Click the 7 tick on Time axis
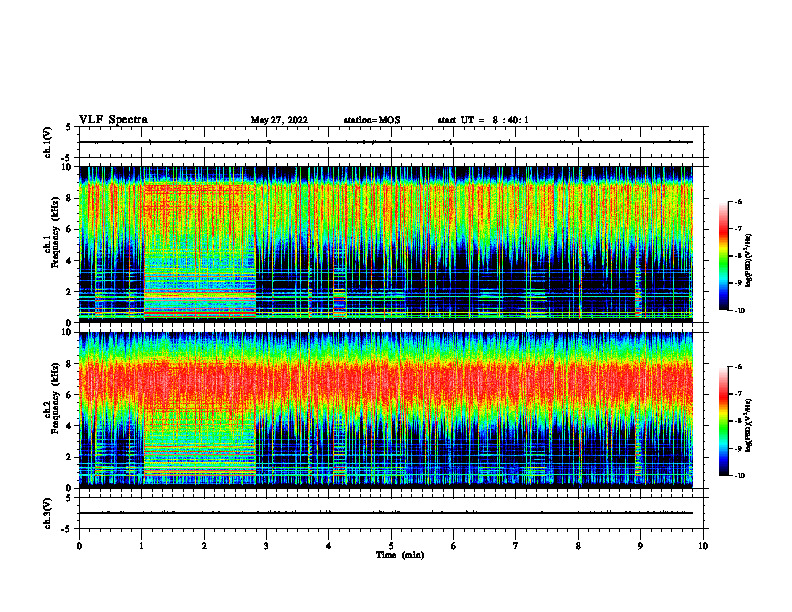The width and height of the screenshot is (792, 612). [x=516, y=546]
